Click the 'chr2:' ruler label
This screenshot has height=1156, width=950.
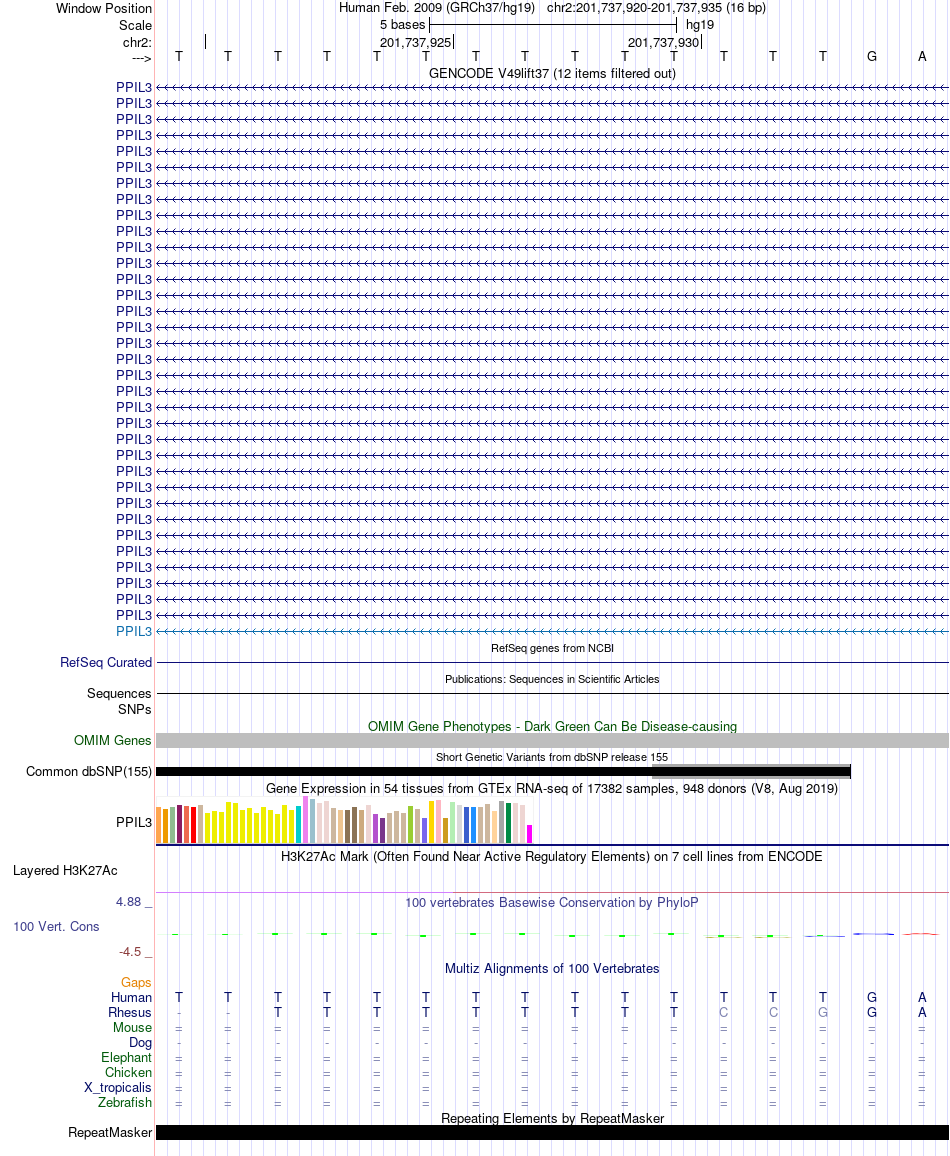(137, 43)
